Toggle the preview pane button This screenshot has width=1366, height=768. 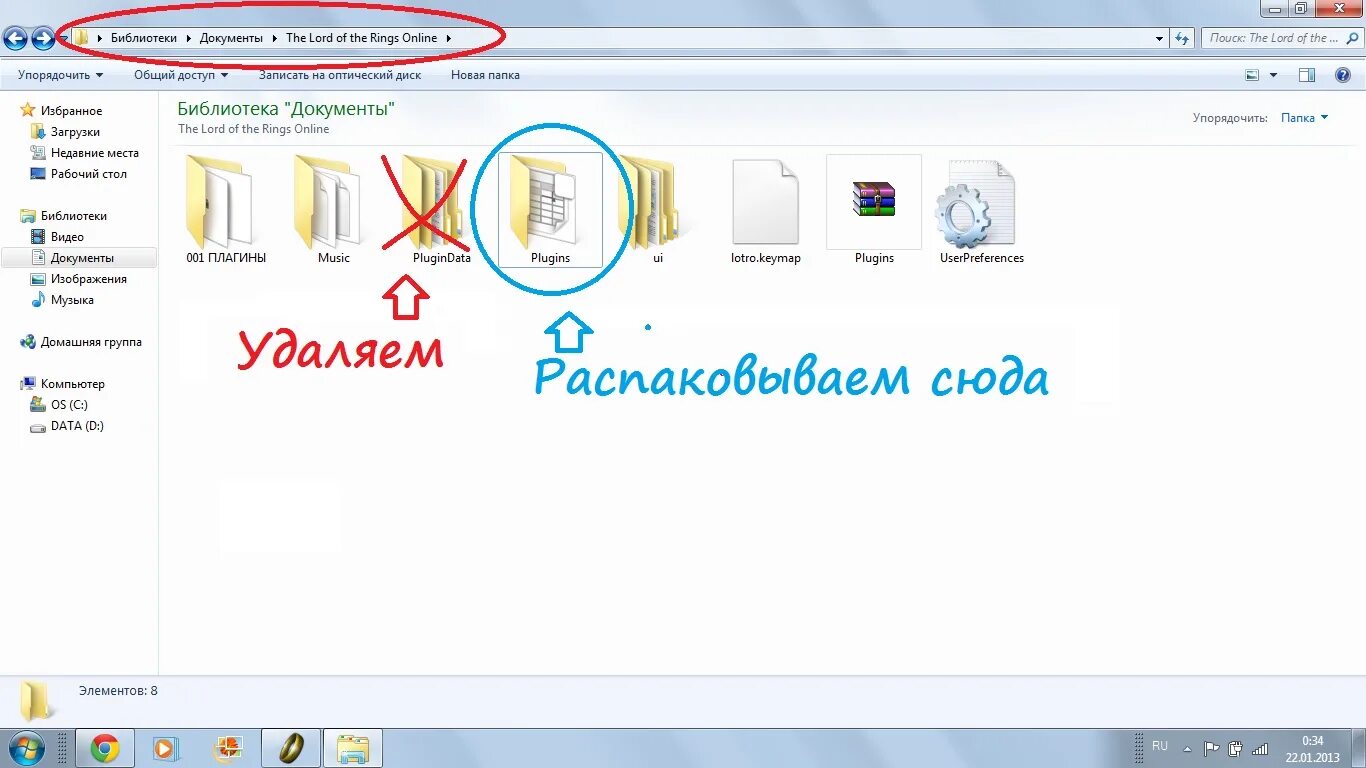[1307, 75]
